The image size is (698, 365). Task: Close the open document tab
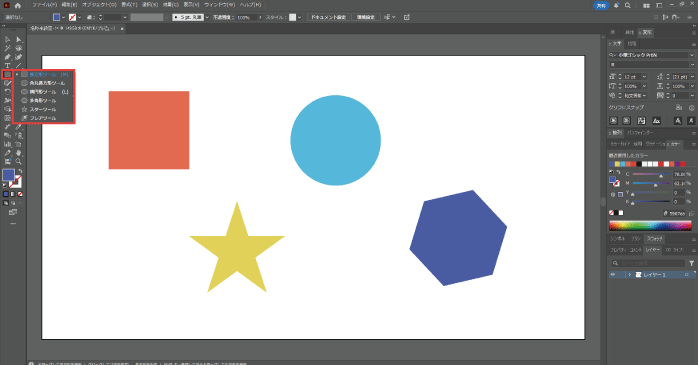(x=122, y=28)
